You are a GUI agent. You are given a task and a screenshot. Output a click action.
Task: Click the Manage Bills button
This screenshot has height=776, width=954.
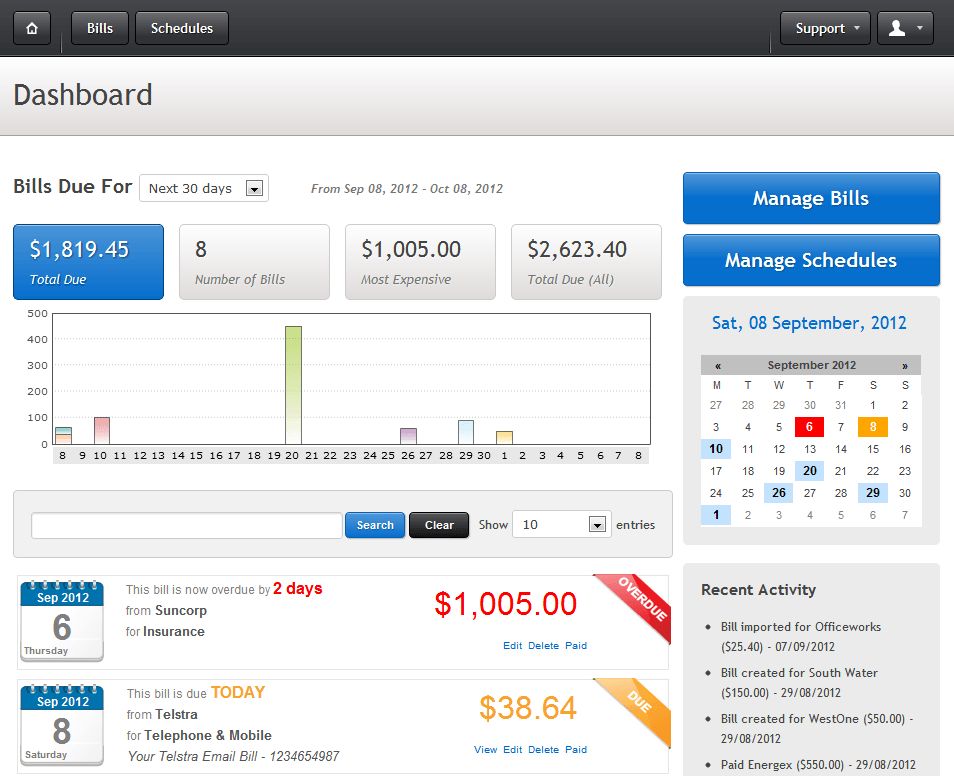click(x=810, y=198)
